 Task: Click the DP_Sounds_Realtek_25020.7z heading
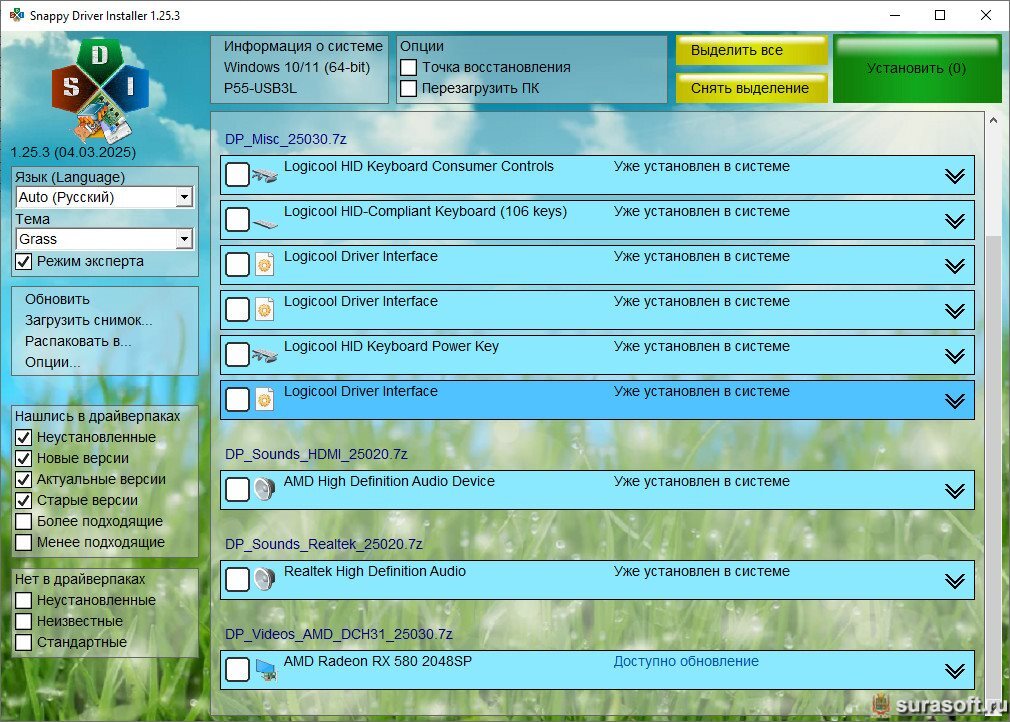click(323, 544)
